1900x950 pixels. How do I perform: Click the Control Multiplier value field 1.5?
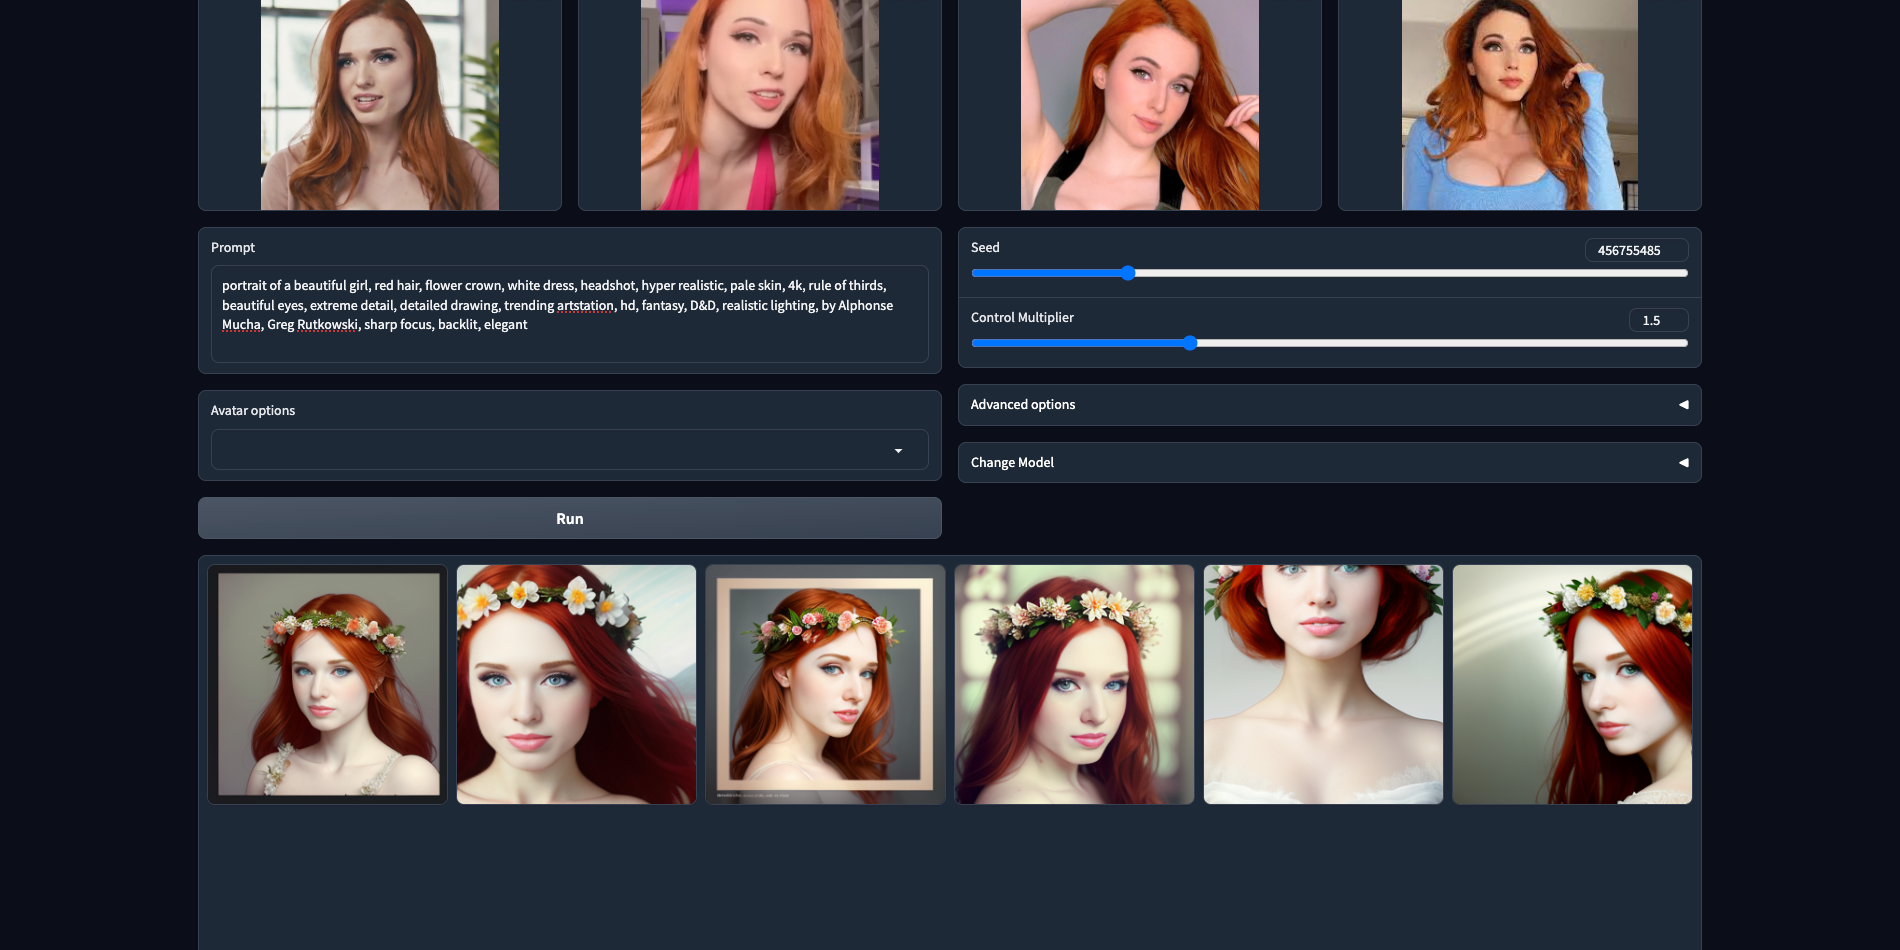pos(1658,320)
